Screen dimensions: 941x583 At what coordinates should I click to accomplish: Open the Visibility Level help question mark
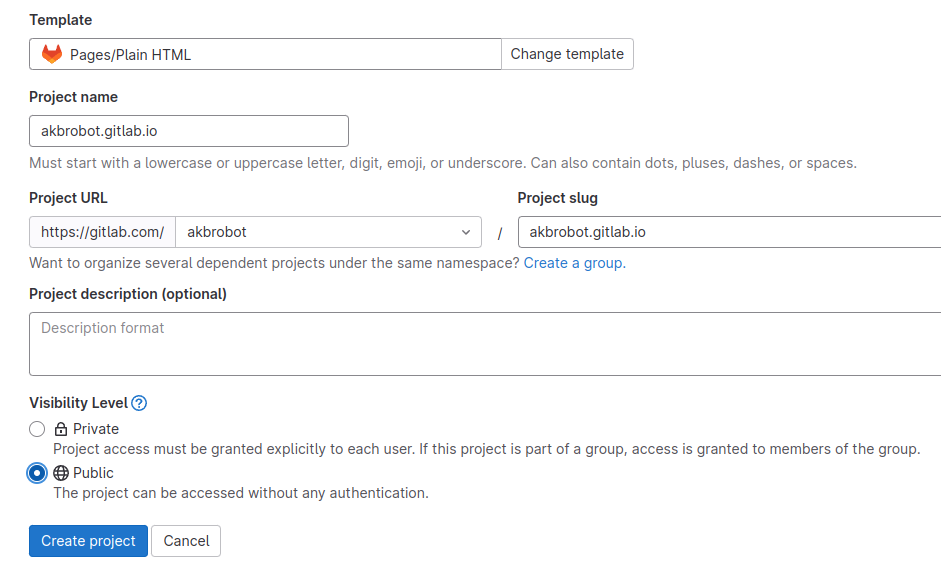pos(137,402)
